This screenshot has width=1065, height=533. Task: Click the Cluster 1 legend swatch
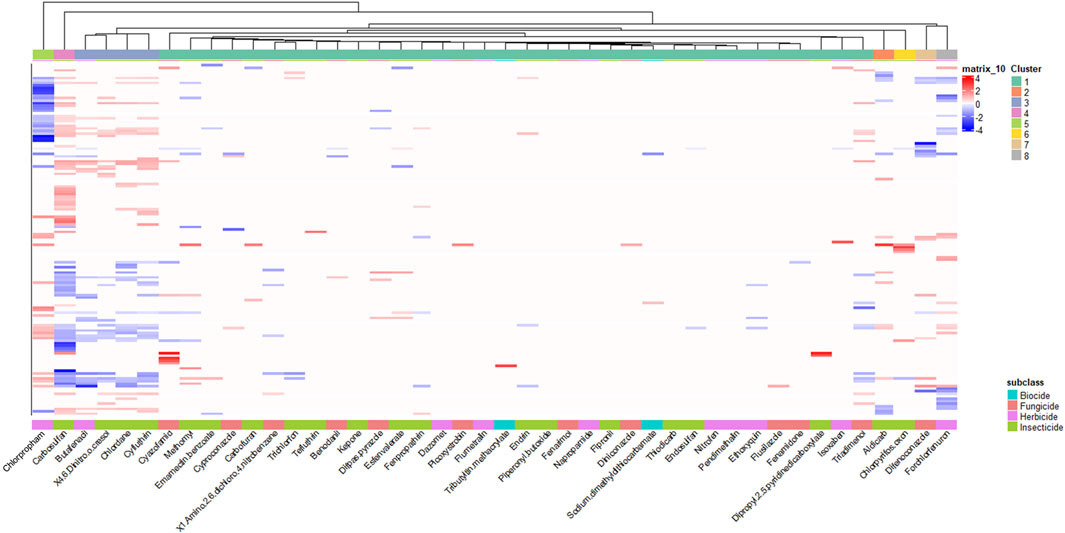(1016, 81)
